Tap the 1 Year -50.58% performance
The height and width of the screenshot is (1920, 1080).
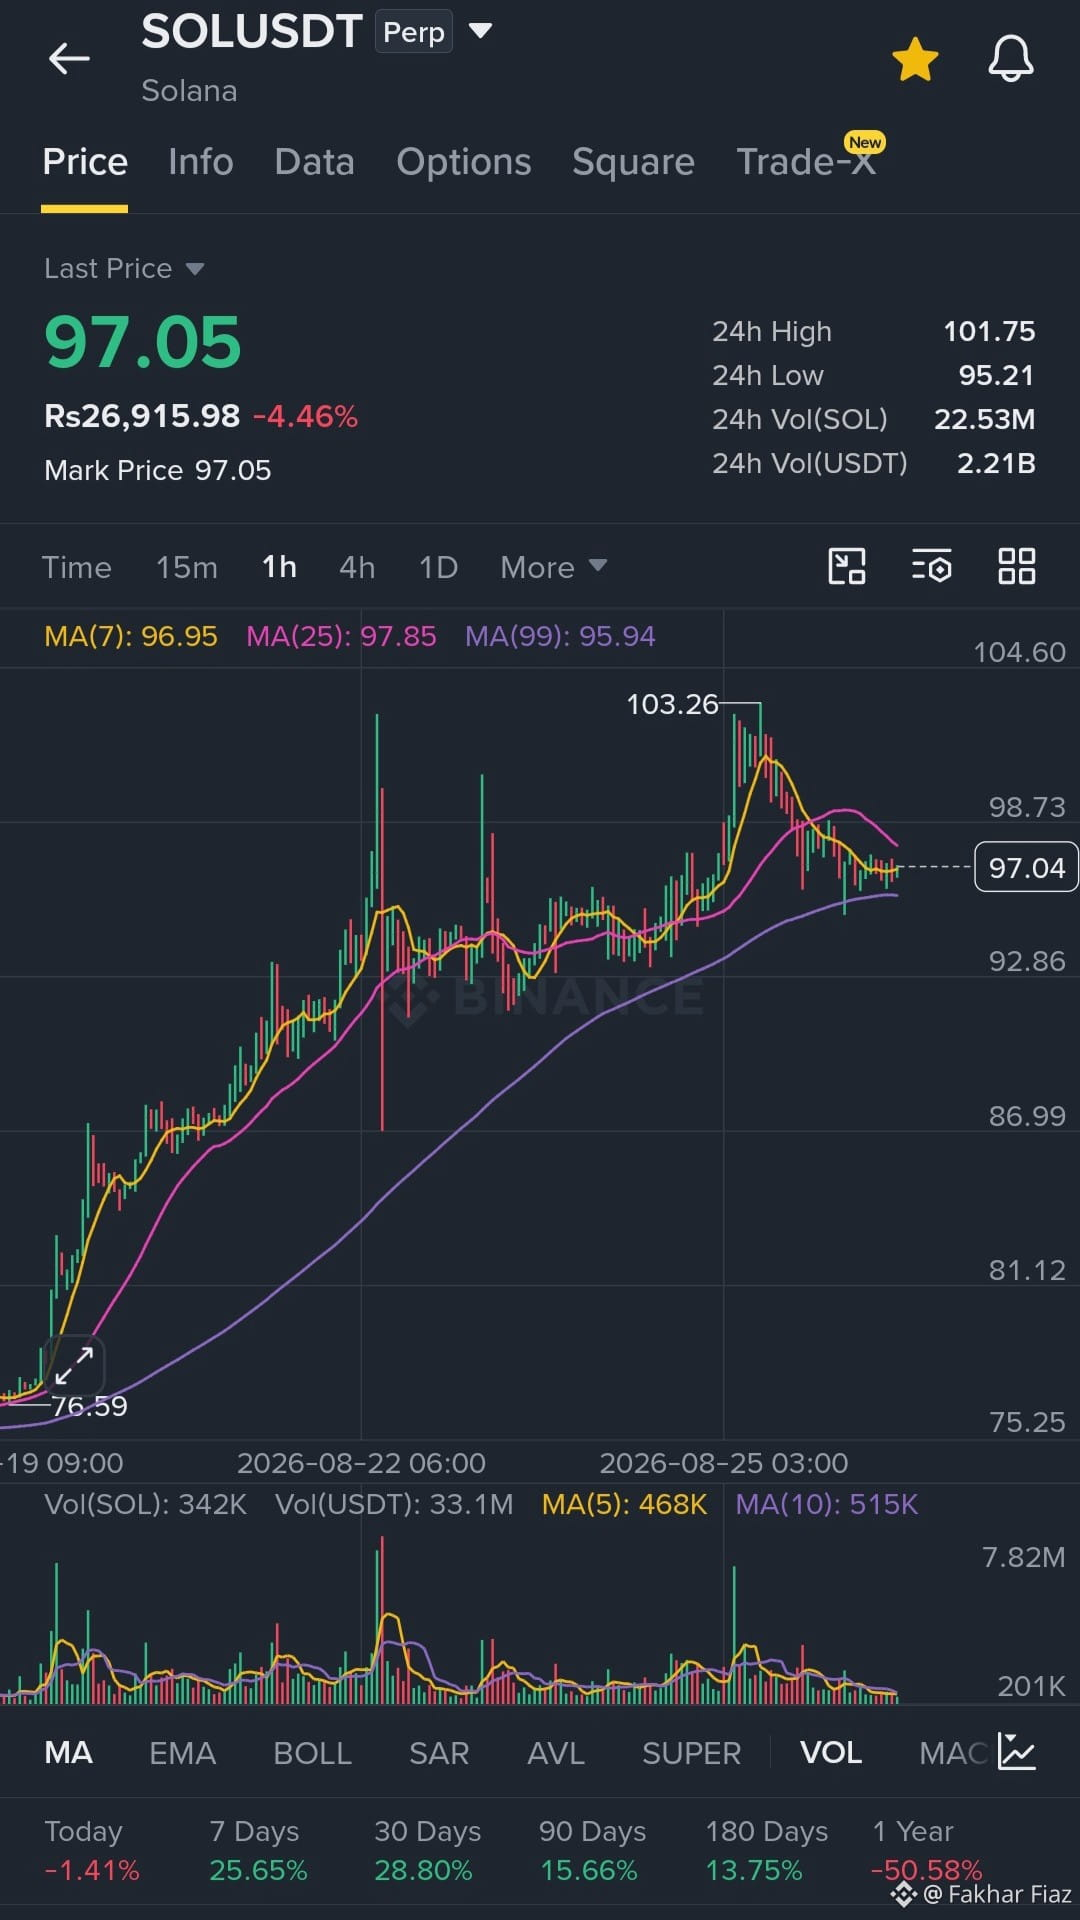(x=926, y=1851)
